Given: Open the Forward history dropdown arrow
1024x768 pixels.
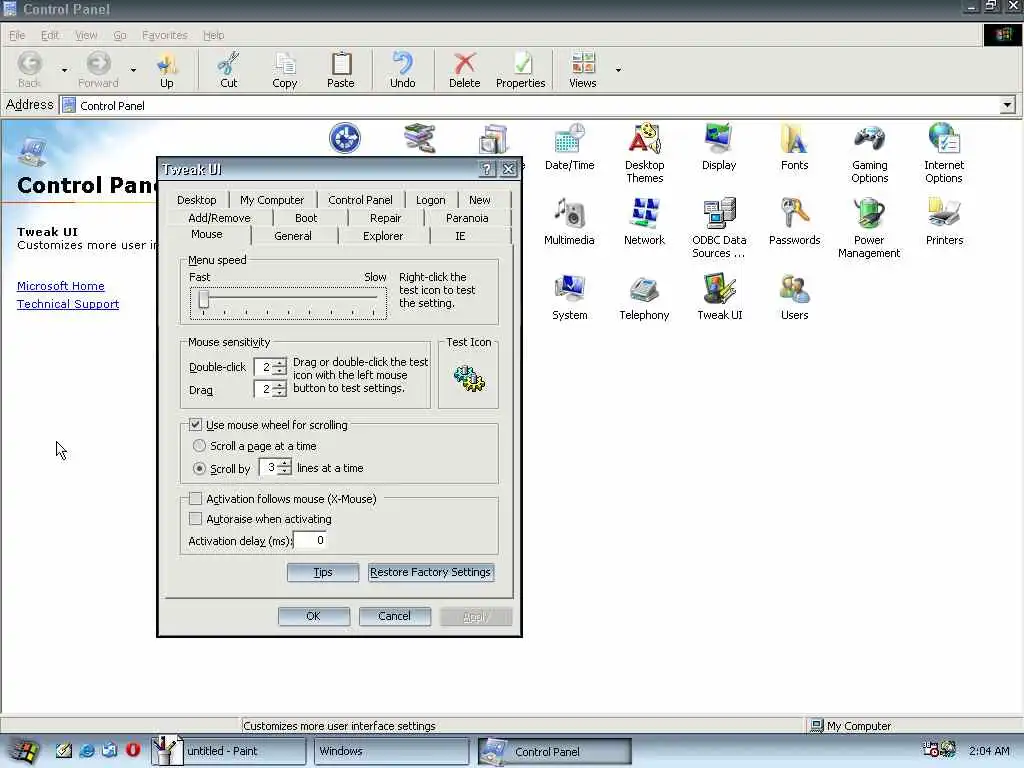Looking at the screenshot, I should point(133,70).
